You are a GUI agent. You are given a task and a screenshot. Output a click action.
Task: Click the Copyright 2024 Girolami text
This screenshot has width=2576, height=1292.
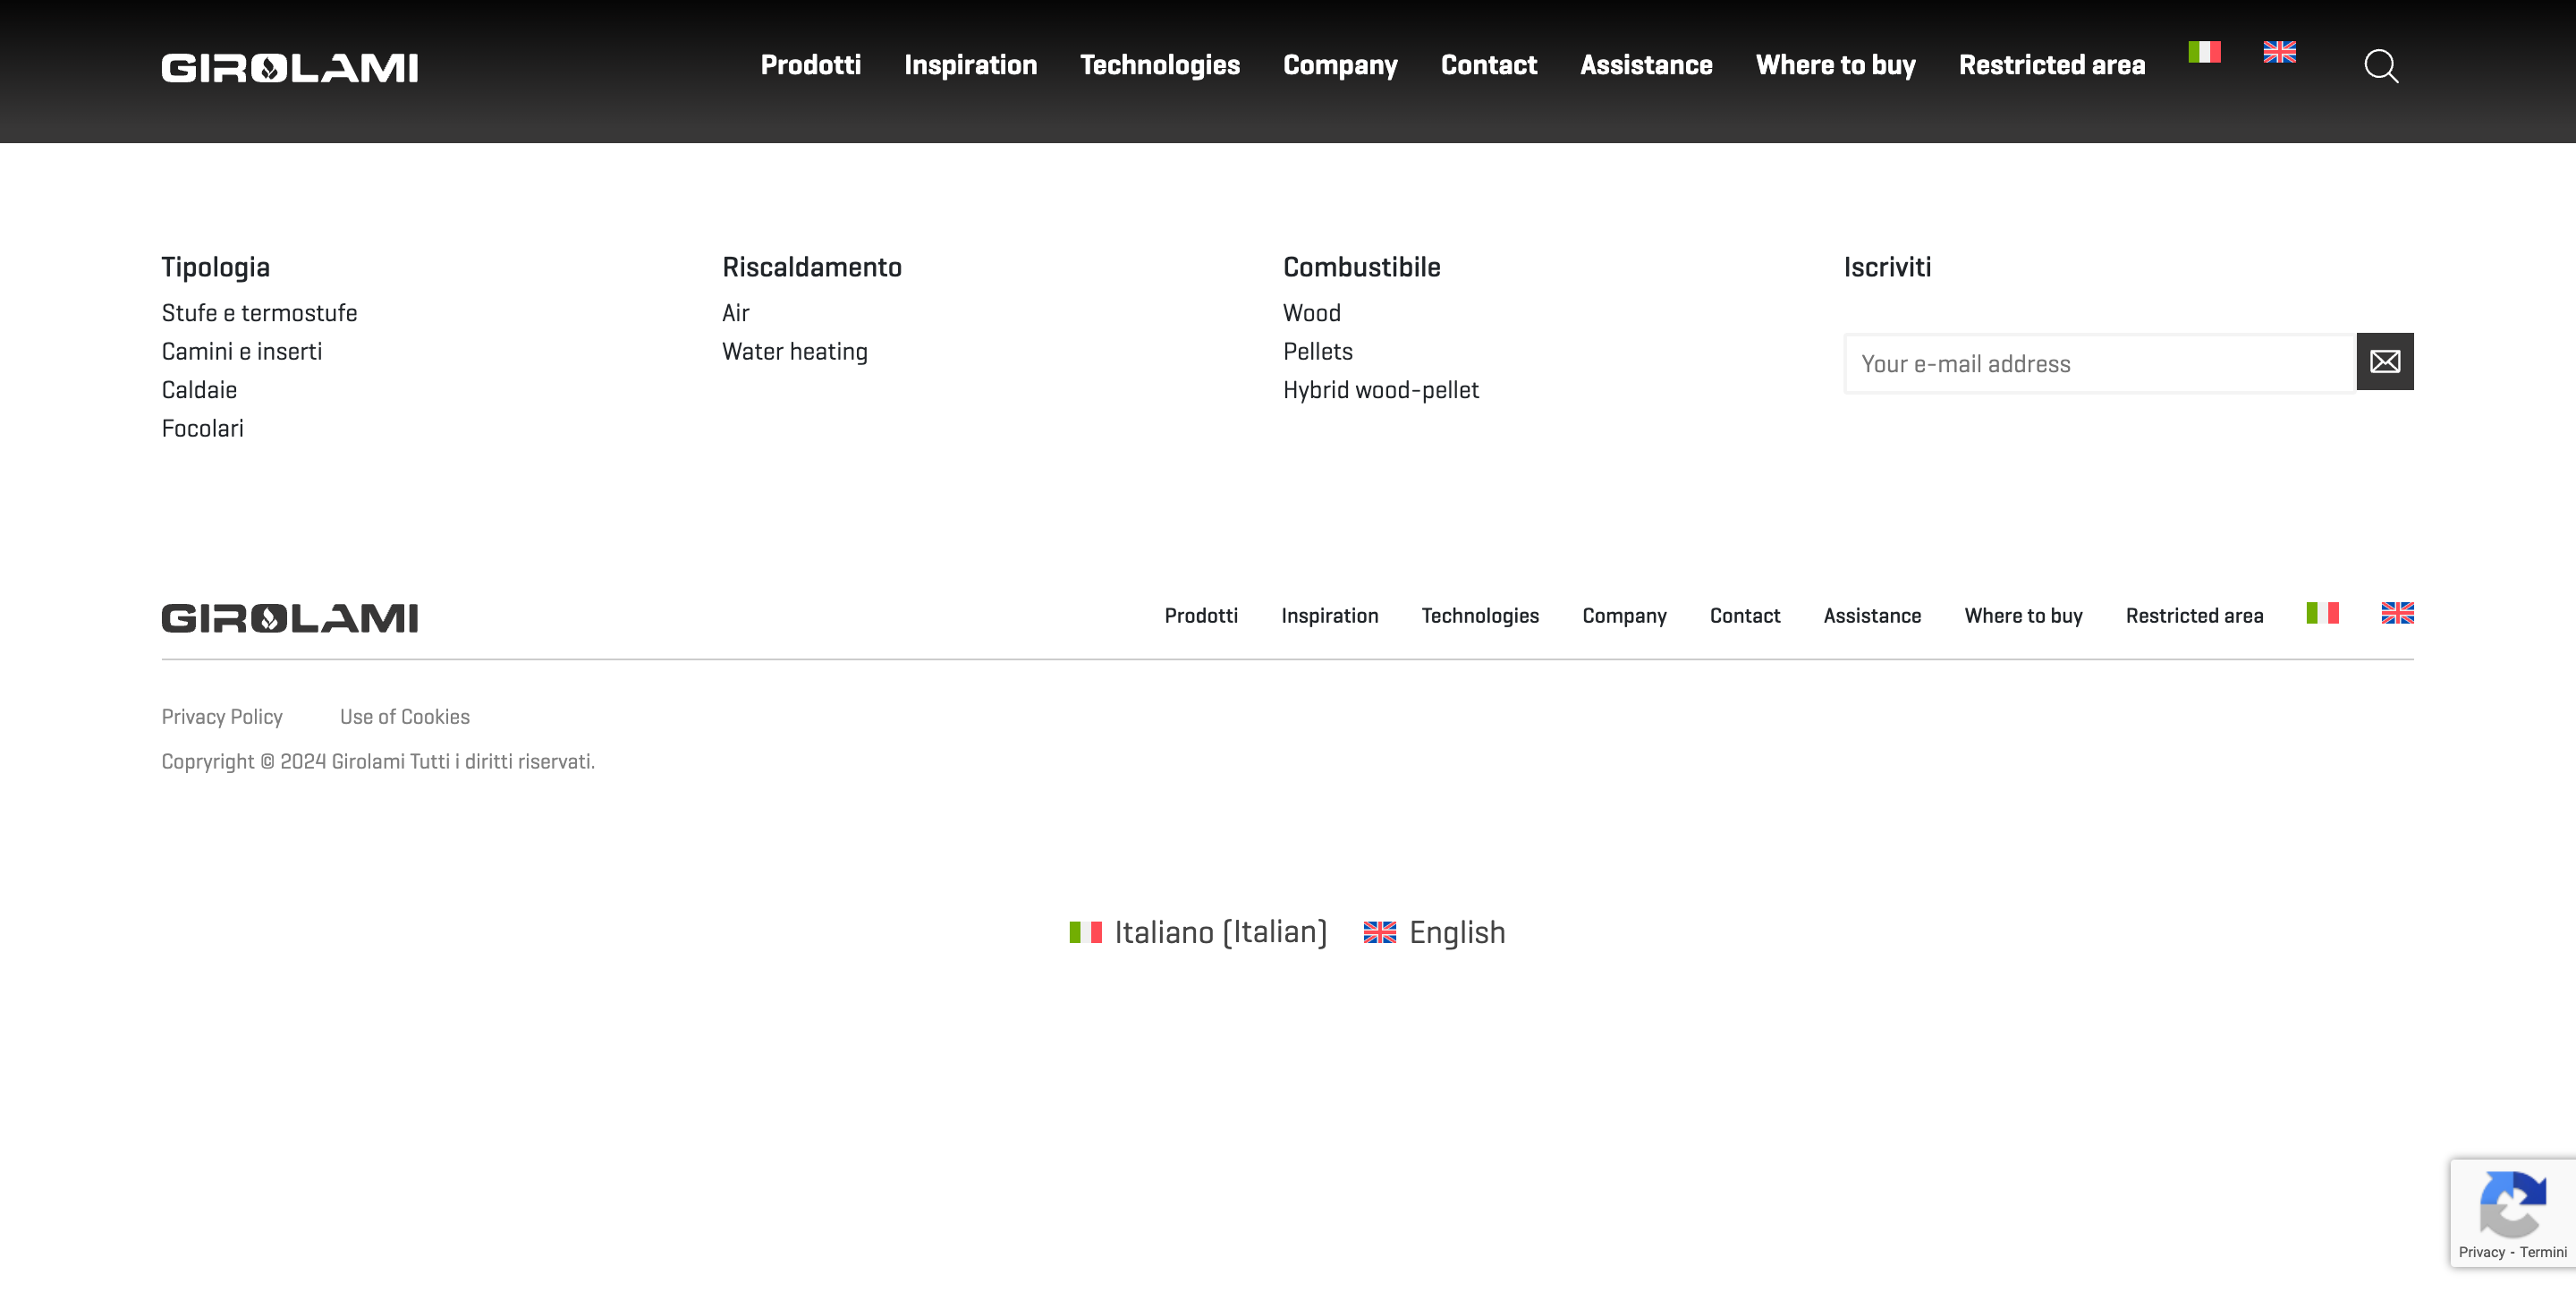tap(378, 762)
